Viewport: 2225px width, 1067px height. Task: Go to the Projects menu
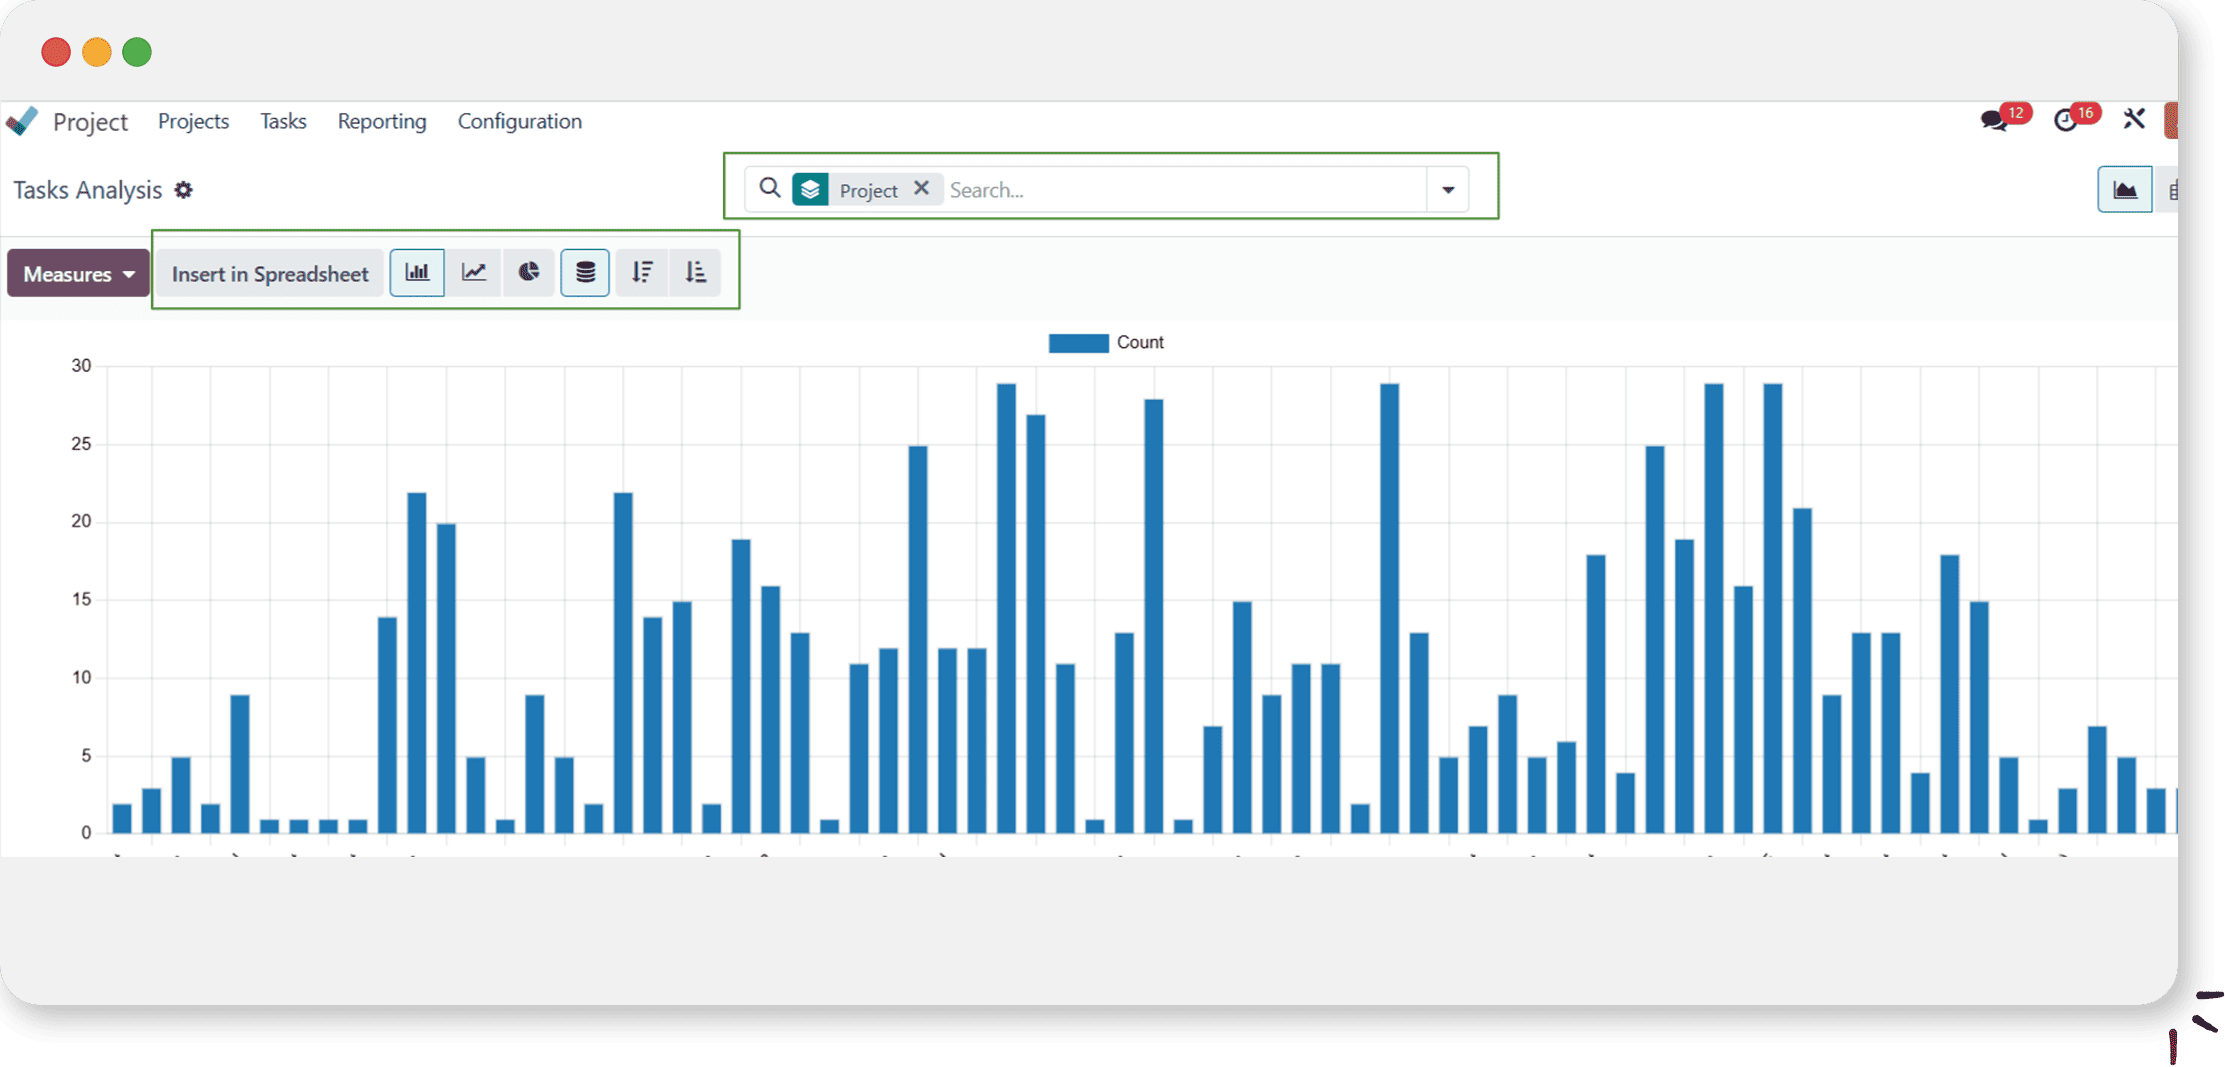coord(193,121)
